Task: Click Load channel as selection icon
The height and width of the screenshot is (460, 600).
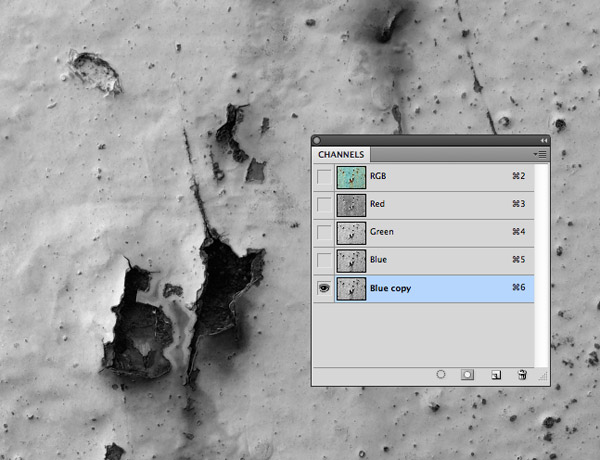Action: click(440, 374)
